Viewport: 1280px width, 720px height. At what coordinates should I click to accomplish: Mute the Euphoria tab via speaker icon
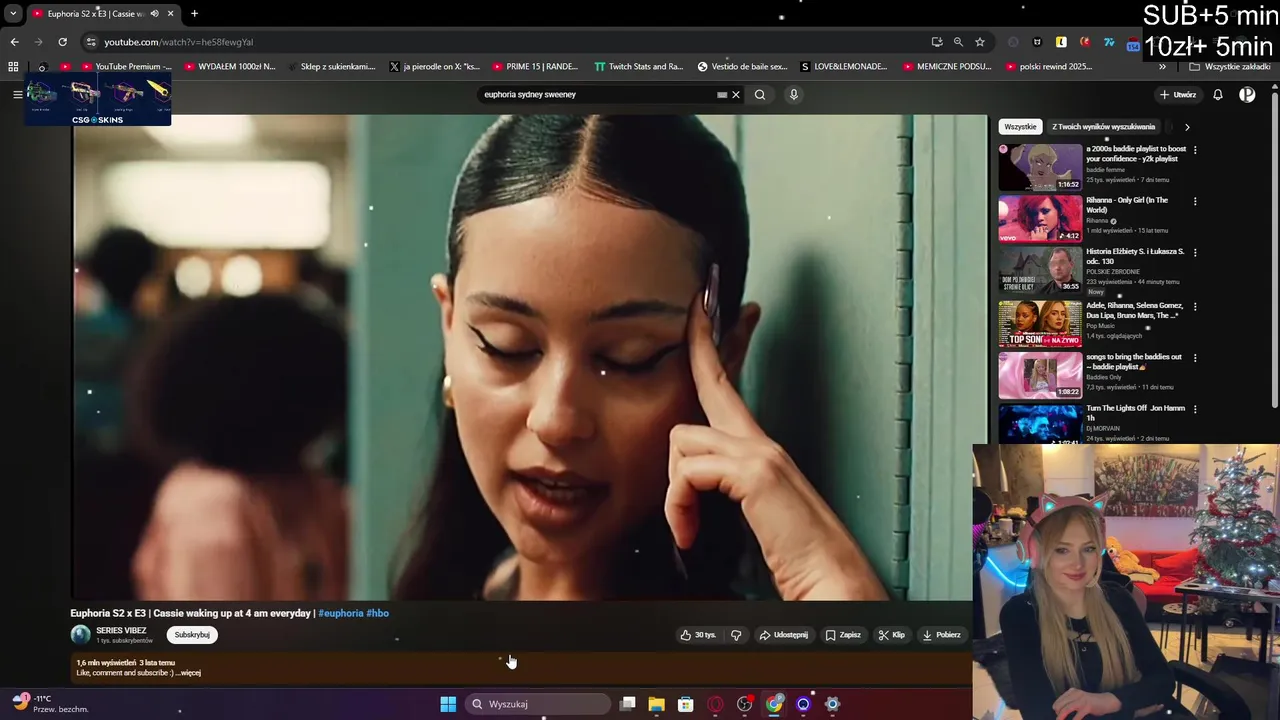154,13
